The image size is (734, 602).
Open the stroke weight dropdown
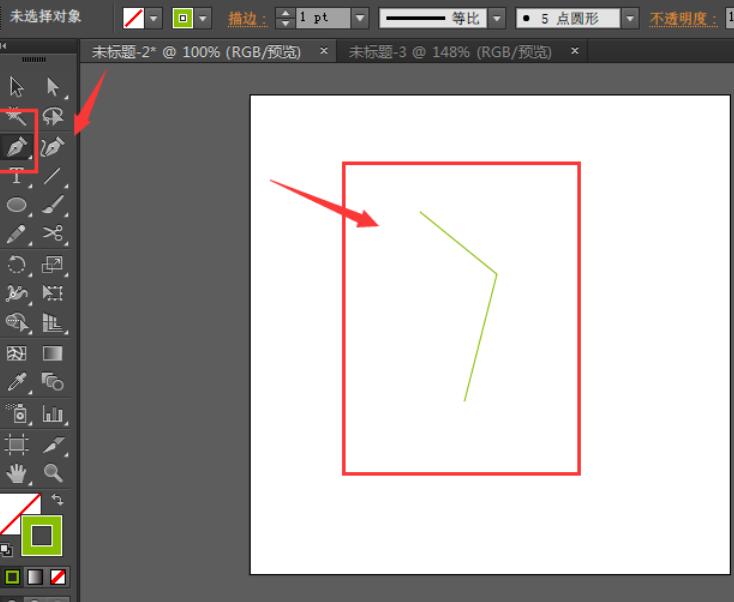click(x=360, y=18)
